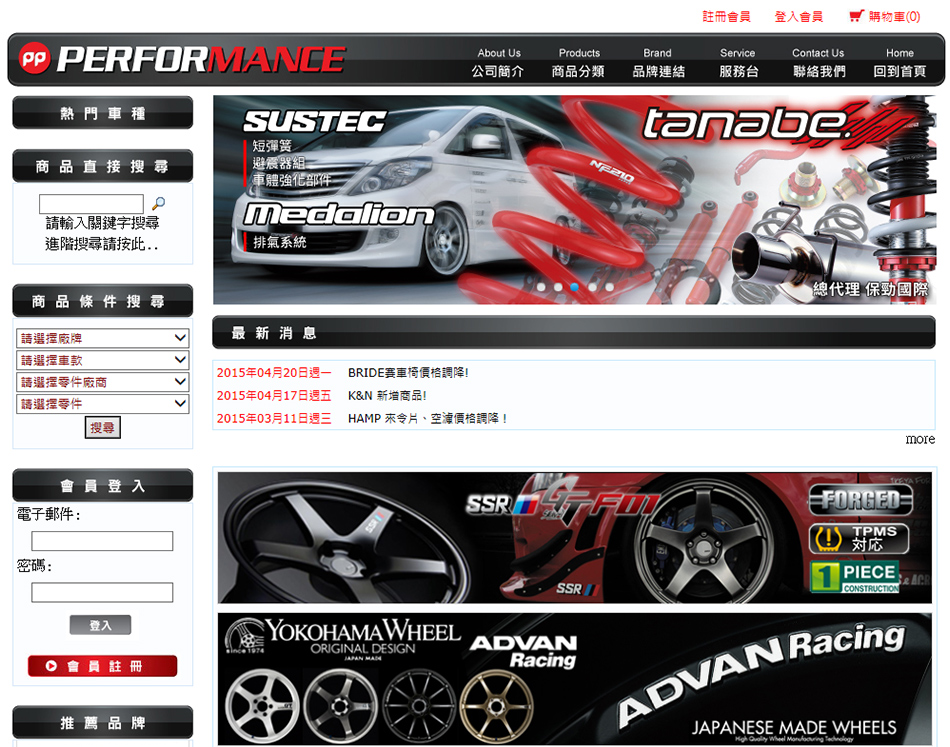Focus the keyword search input field
This screenshot has width=950, height=747.
pos(91,204)
